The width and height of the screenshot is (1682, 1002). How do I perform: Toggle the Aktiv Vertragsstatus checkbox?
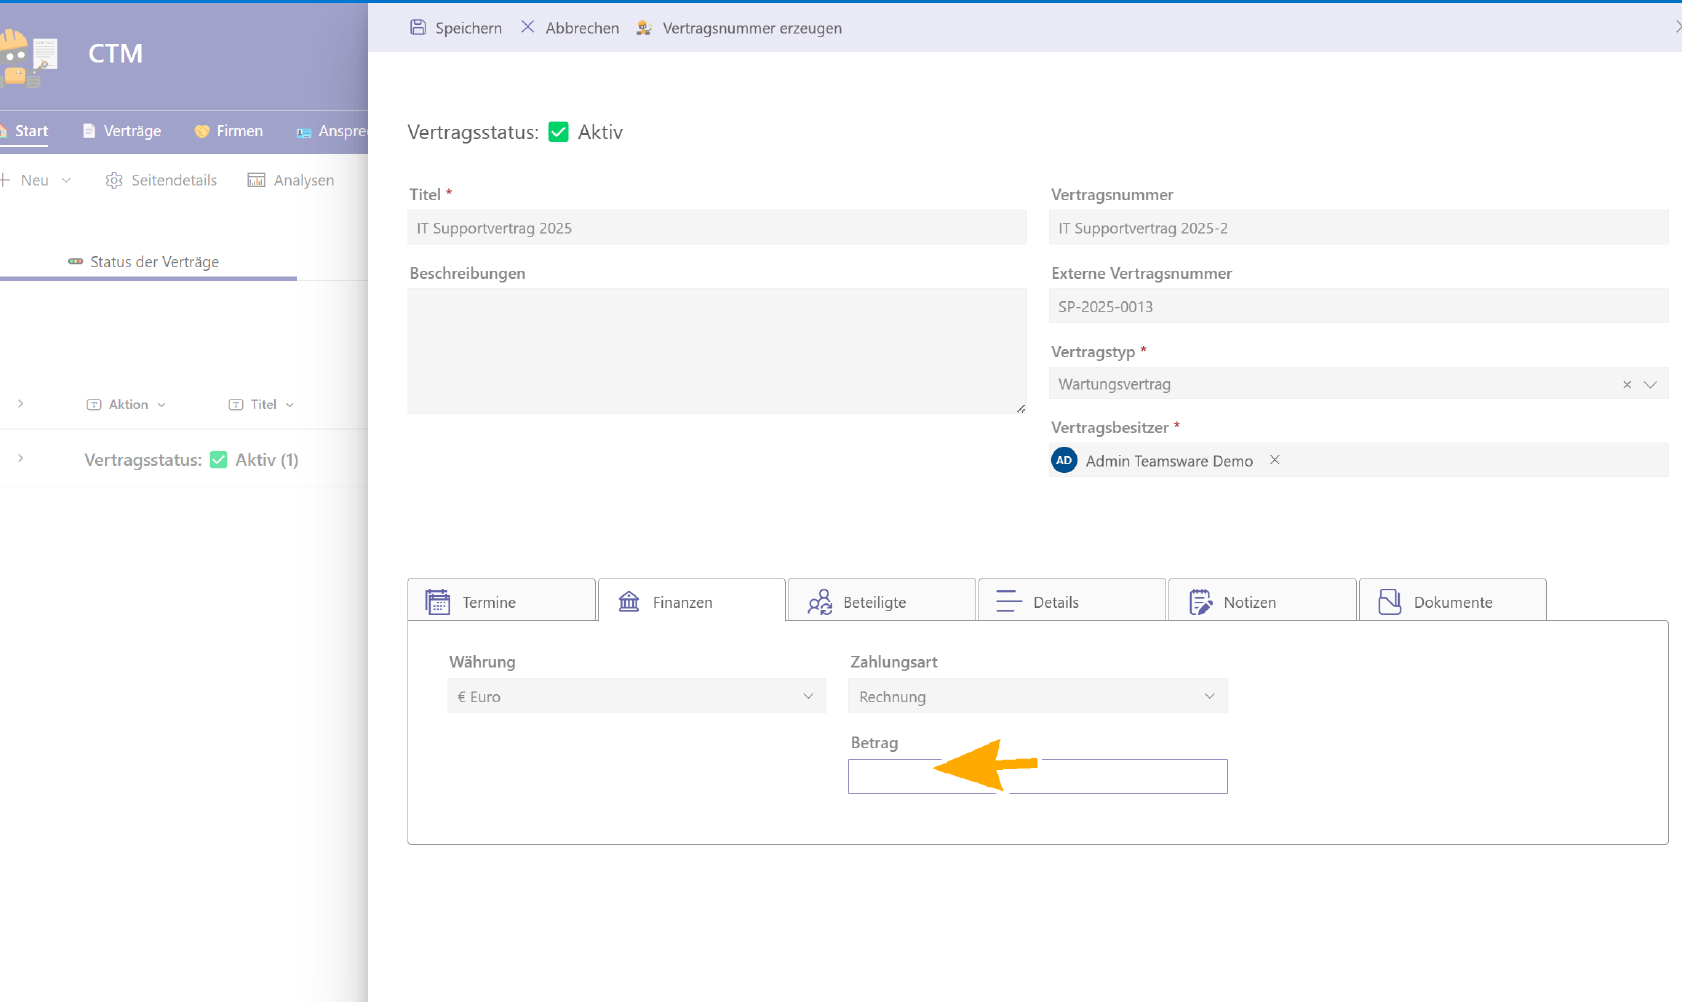point(559,132)
